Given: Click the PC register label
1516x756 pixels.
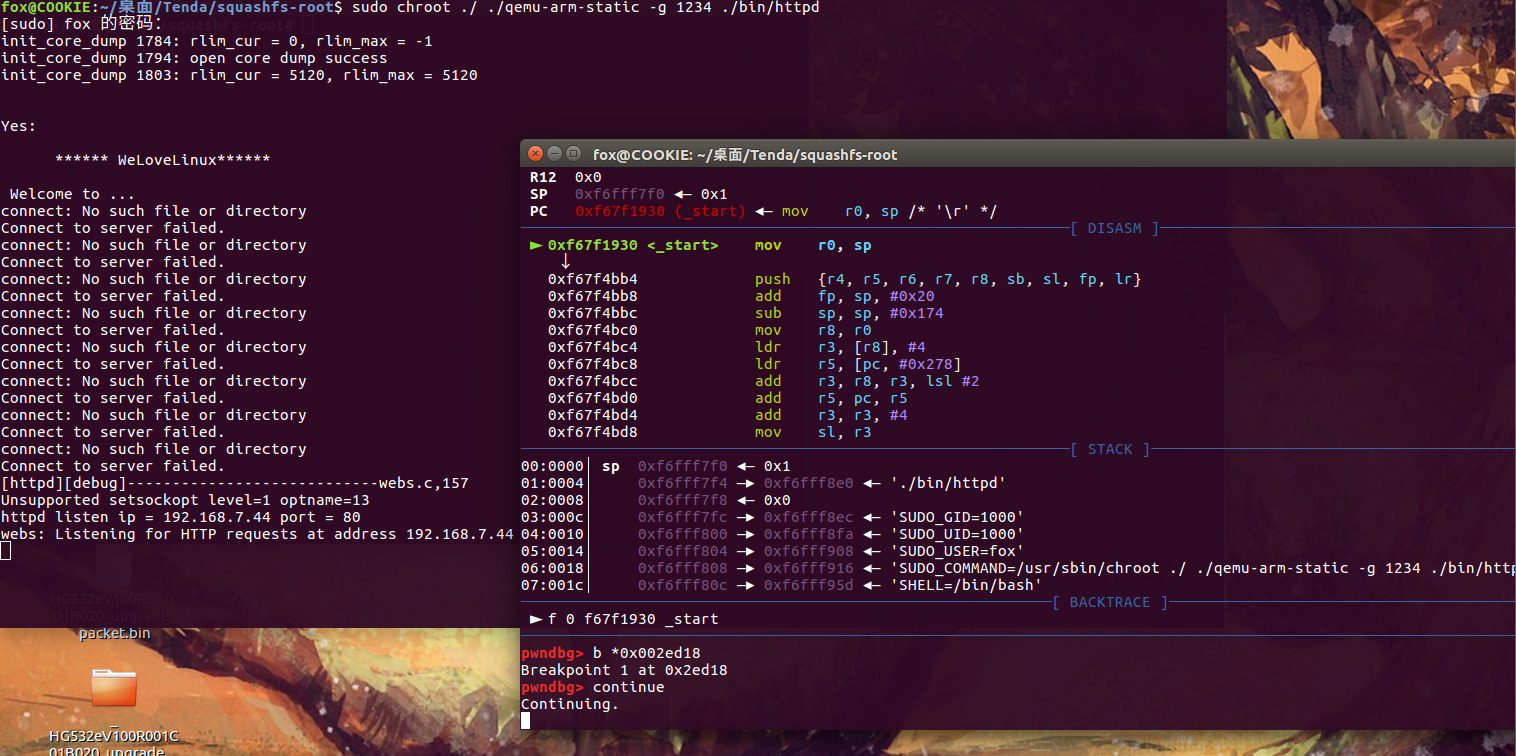Looking at the screenshot, I should (x=538, y=211).
